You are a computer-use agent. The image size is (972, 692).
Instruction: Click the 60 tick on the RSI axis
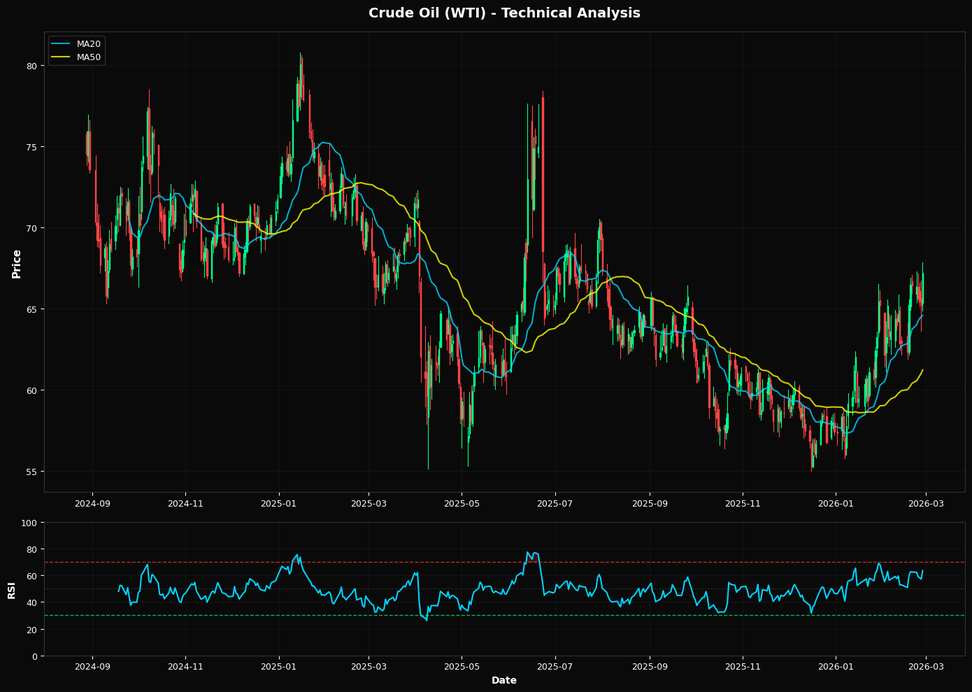(32, 577)
